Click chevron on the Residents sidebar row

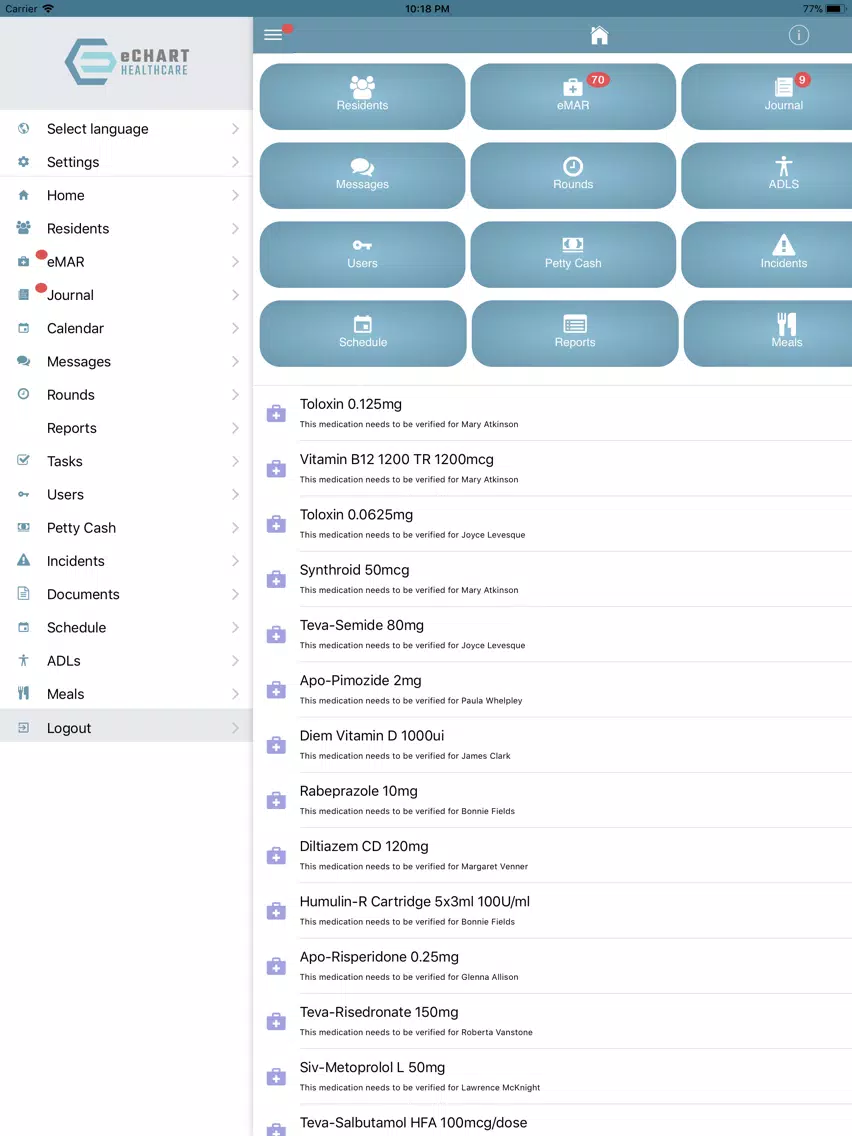pyautogui.click(x=235, y=228)
